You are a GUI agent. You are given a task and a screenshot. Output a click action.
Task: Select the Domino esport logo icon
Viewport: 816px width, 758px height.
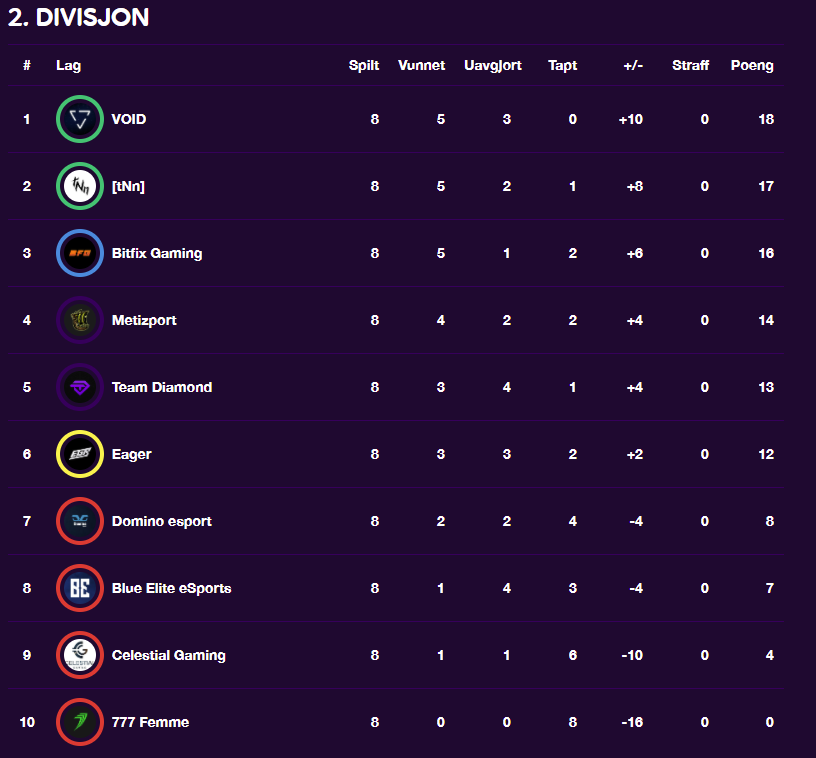[x=80, y=521]
